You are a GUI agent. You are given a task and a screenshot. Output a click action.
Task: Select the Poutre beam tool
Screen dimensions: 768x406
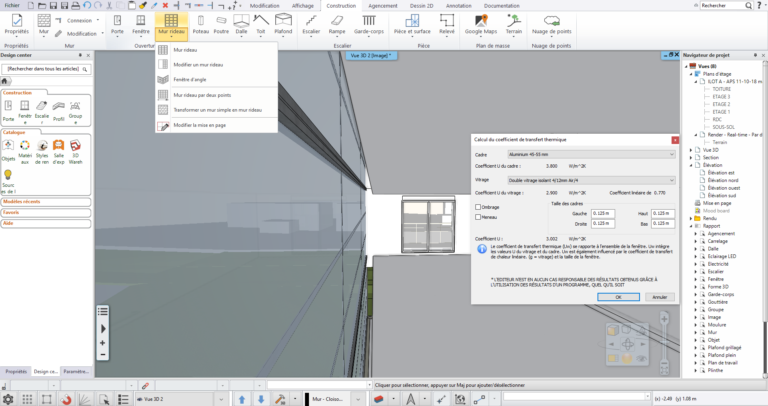[x=221, y=24]
